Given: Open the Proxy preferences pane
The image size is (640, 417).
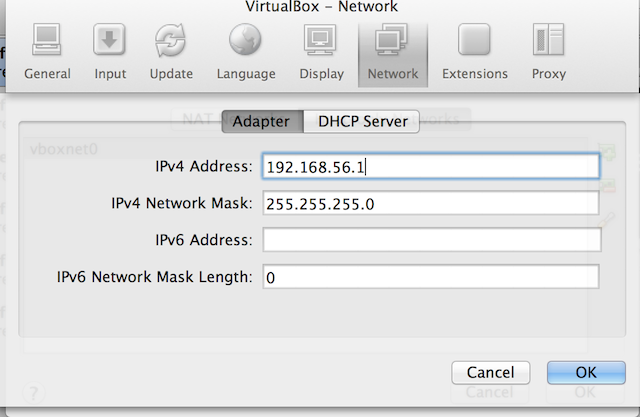Looking at the screenshot, I should coord(549,51).
